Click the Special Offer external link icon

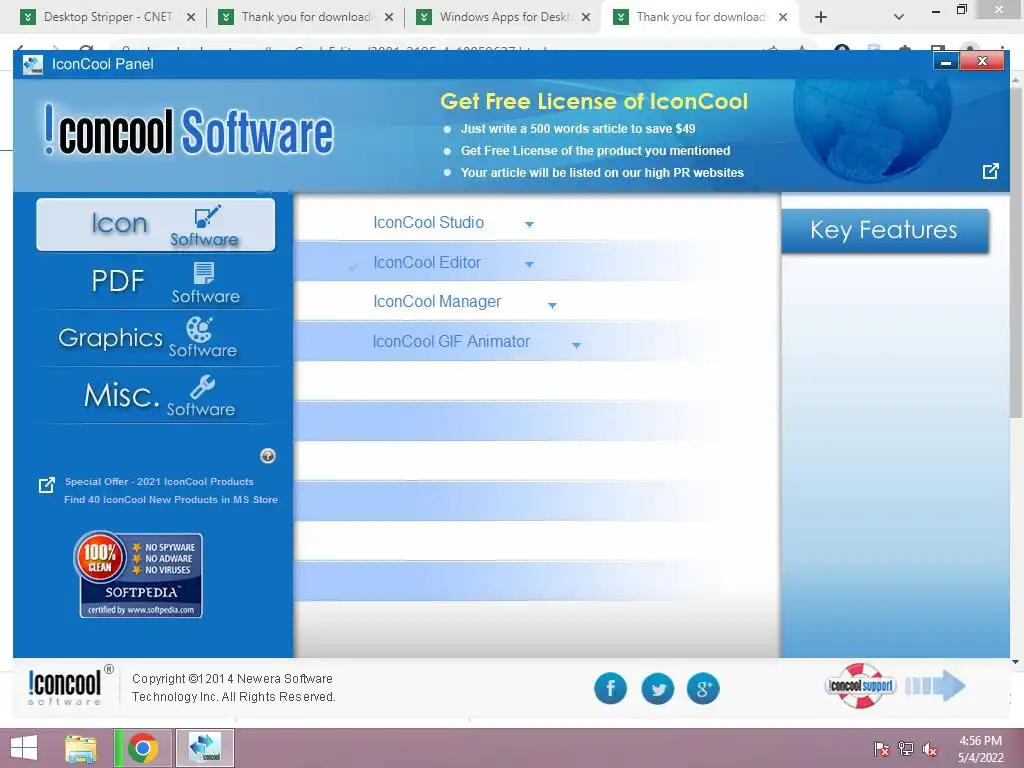(x=46, y=485)
